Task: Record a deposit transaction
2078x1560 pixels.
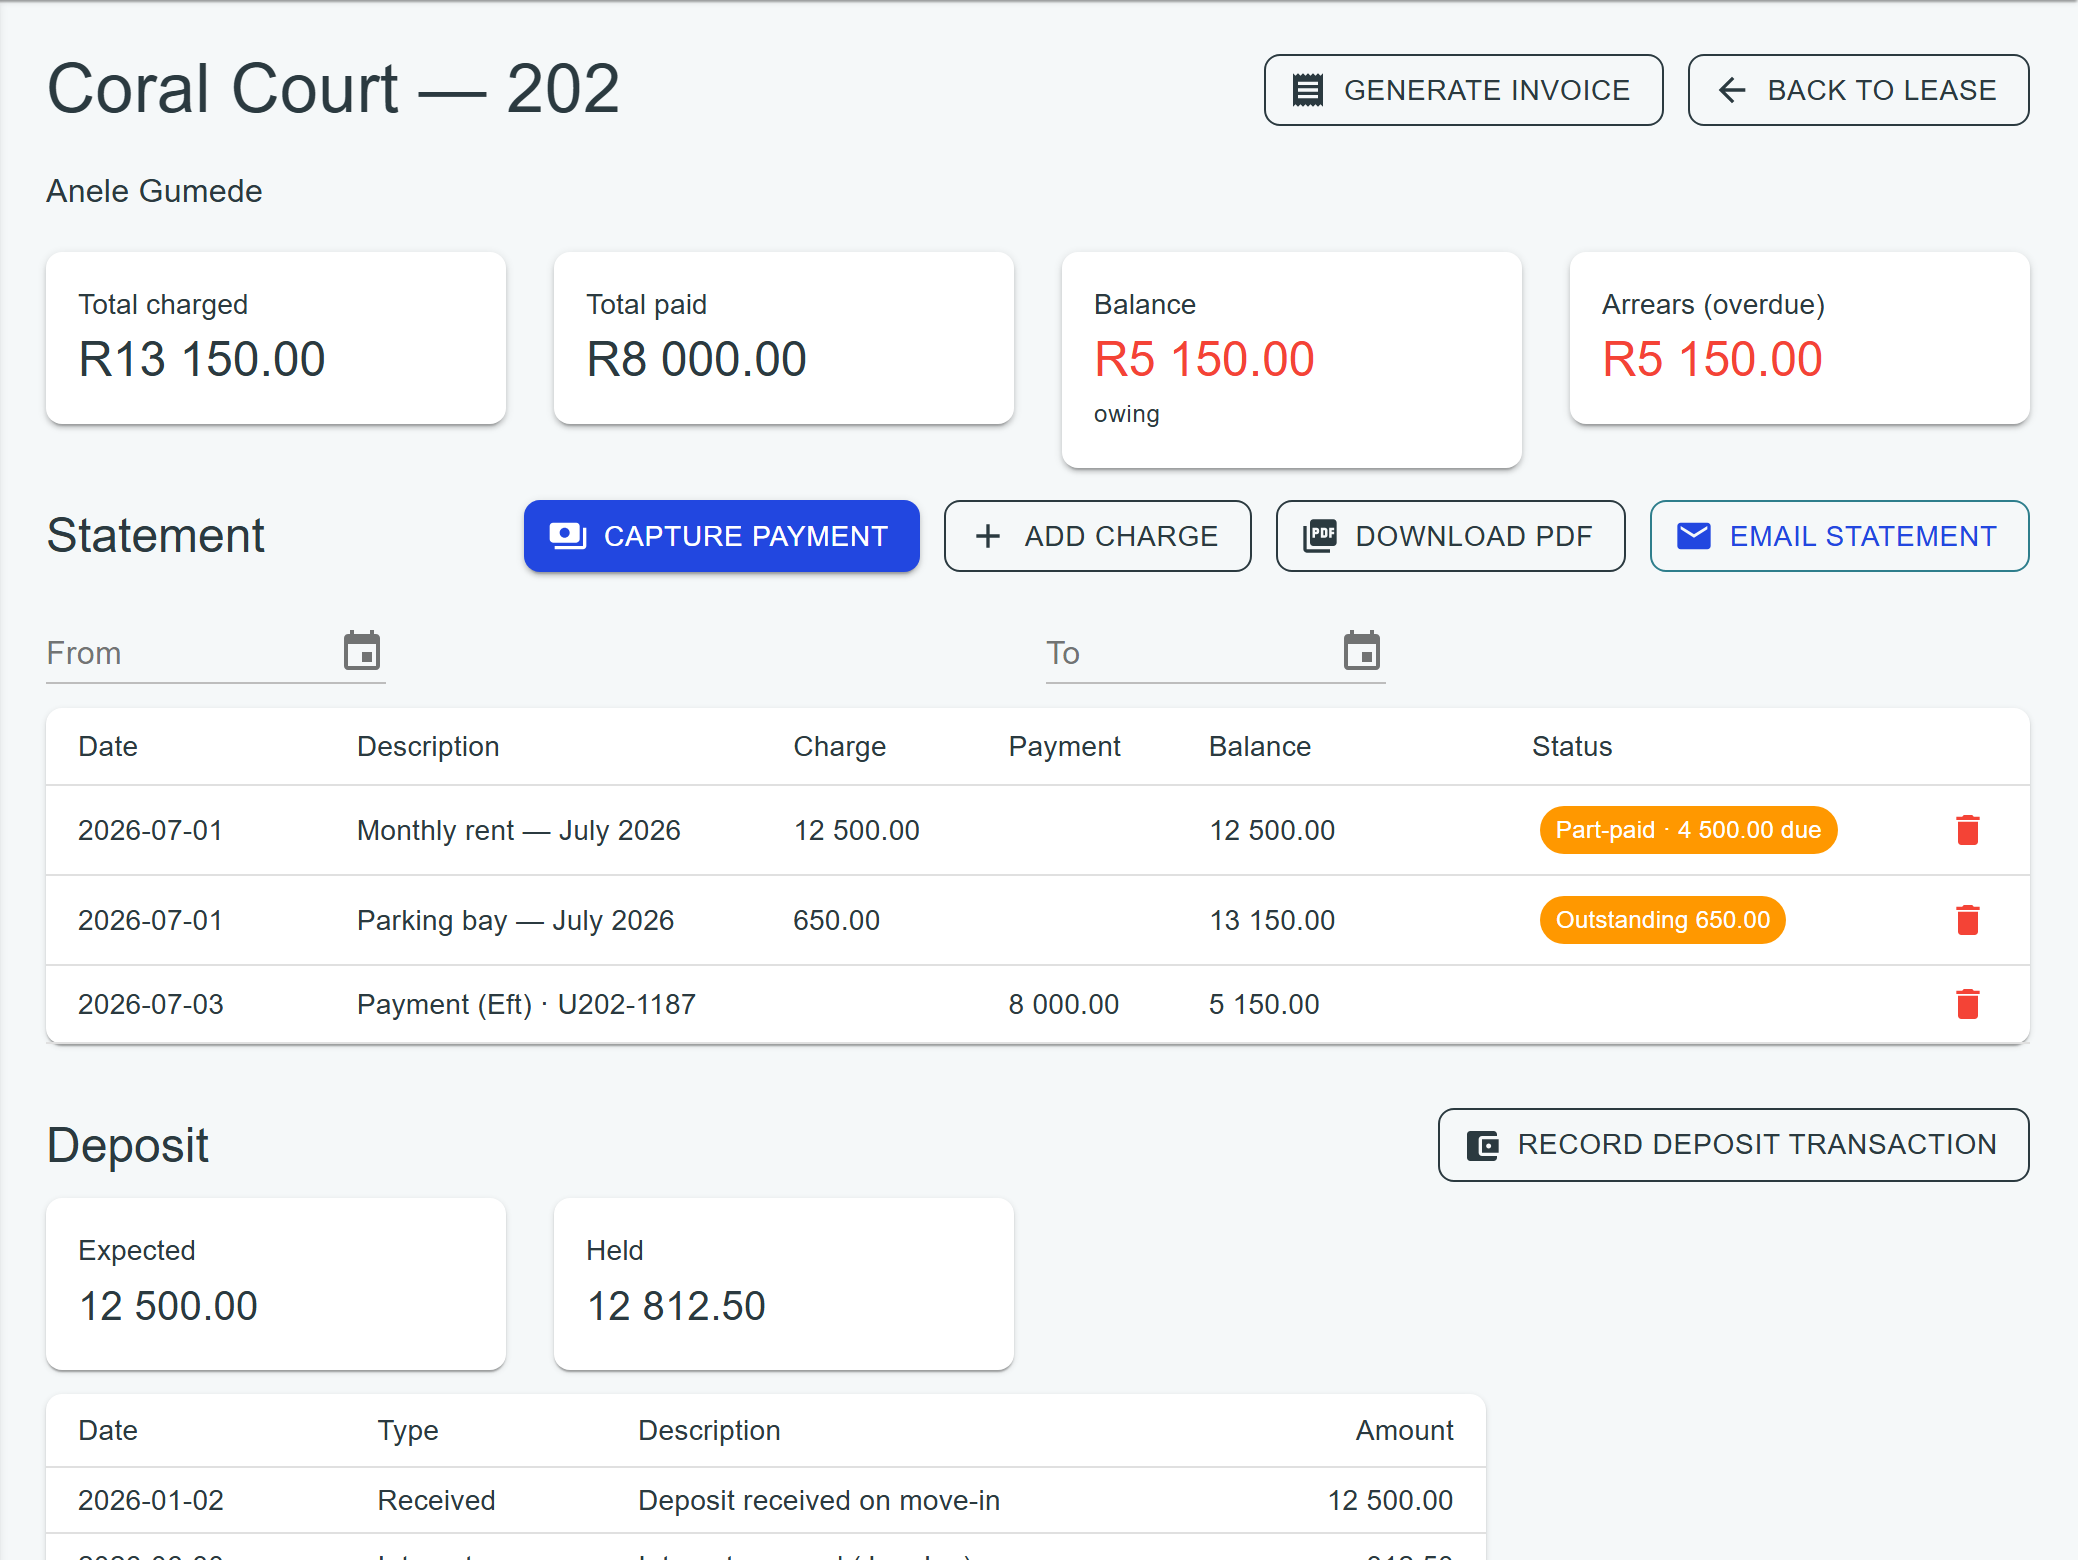Action: tap(1733, 1144)
